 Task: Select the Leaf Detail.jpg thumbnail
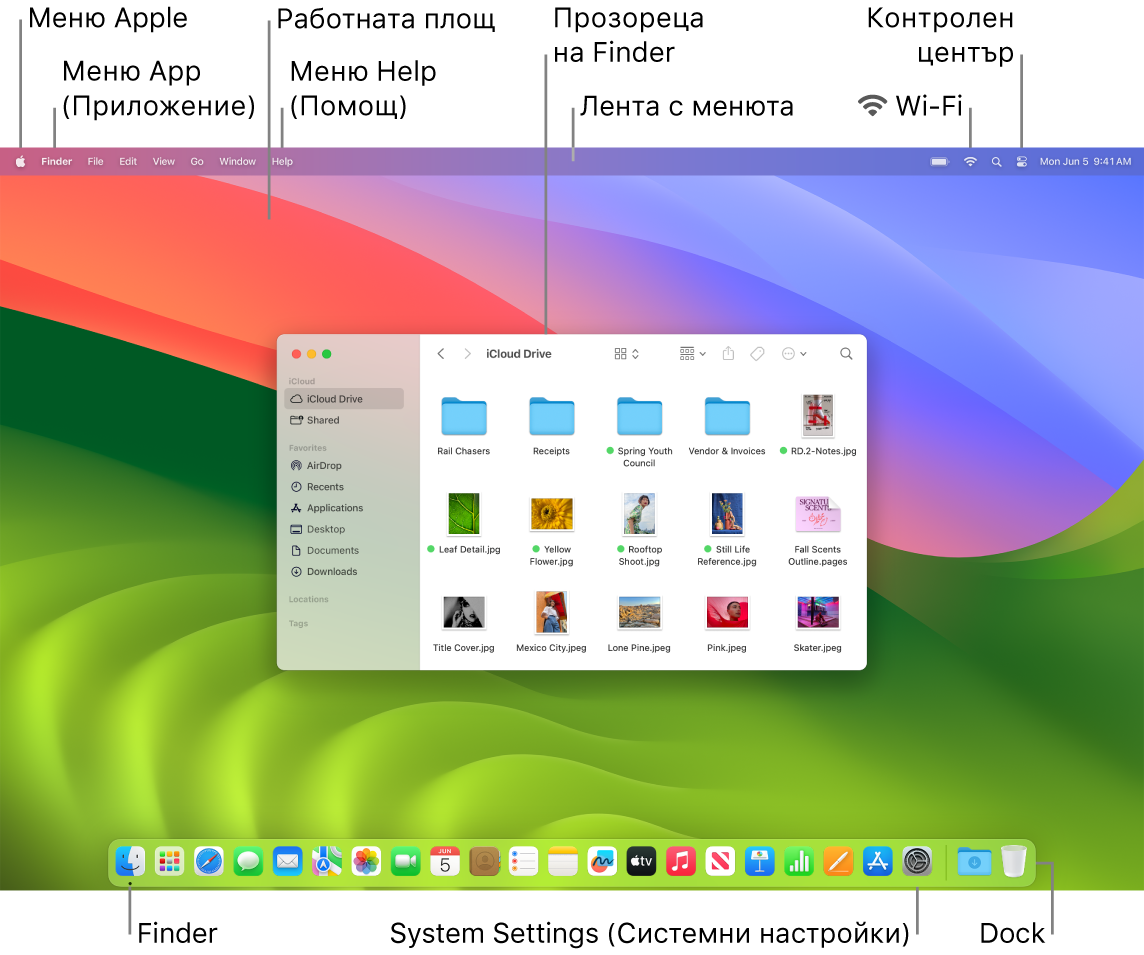464,513
